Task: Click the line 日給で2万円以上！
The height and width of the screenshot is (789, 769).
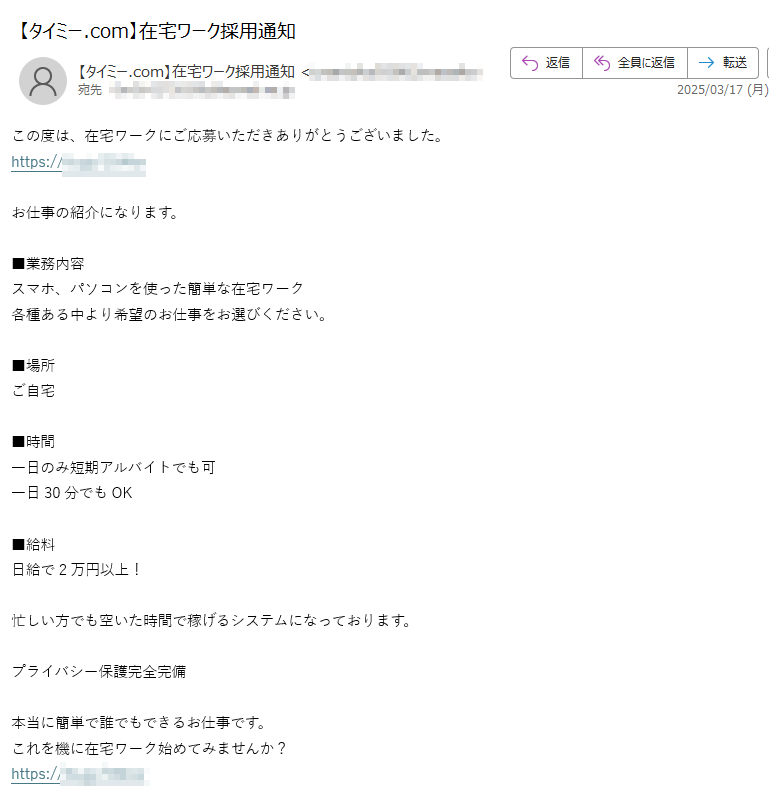Action: [x=77, y=570]
